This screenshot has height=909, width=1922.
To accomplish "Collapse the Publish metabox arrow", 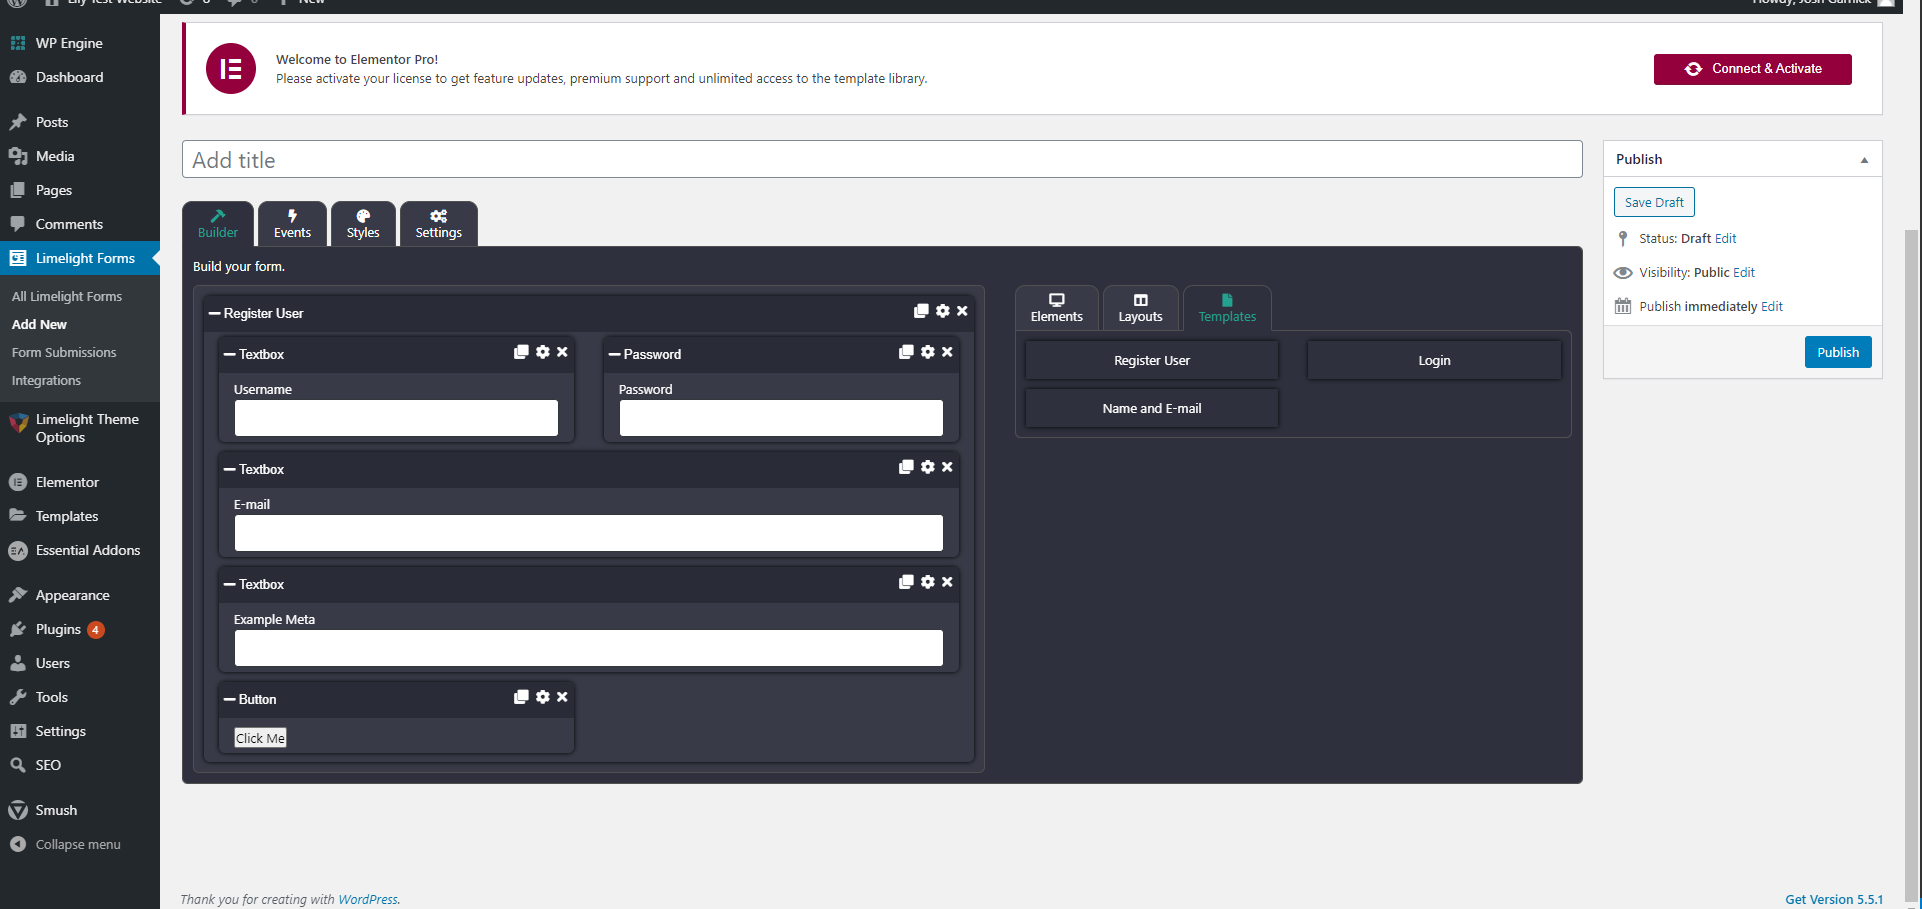I will 1864,160.
